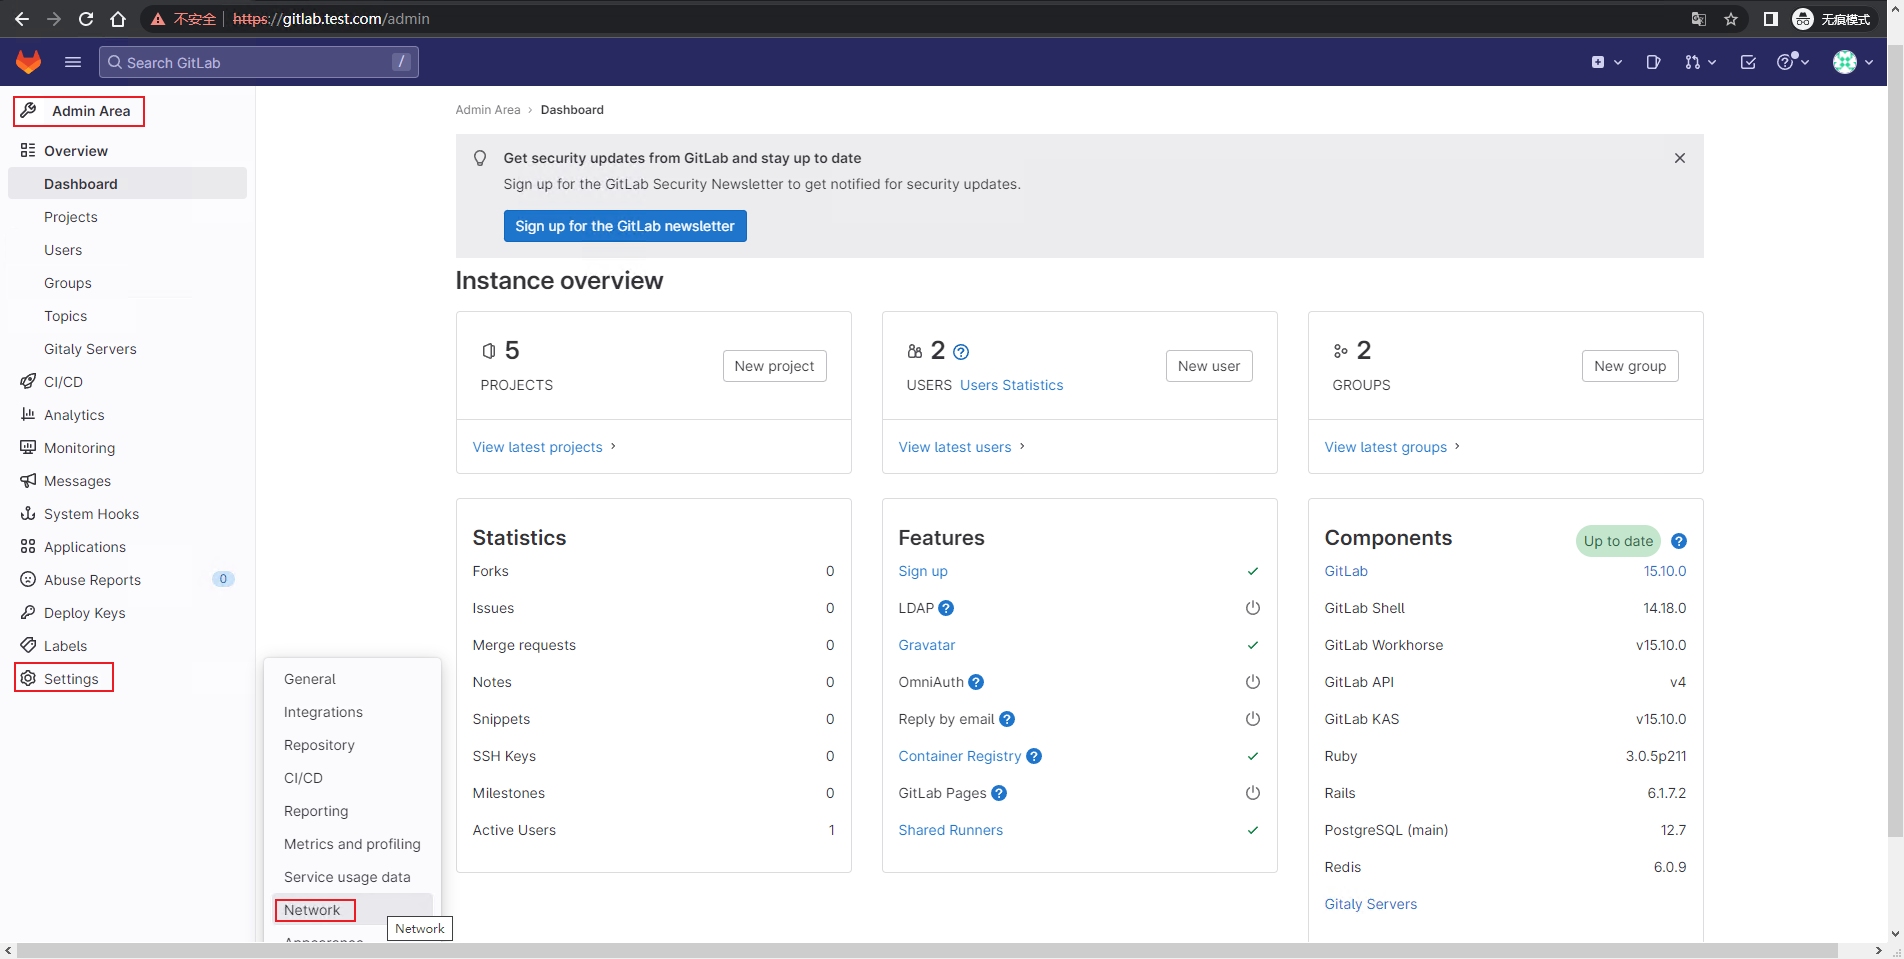Select General in Settings flyout

click(x=310, y=679)
